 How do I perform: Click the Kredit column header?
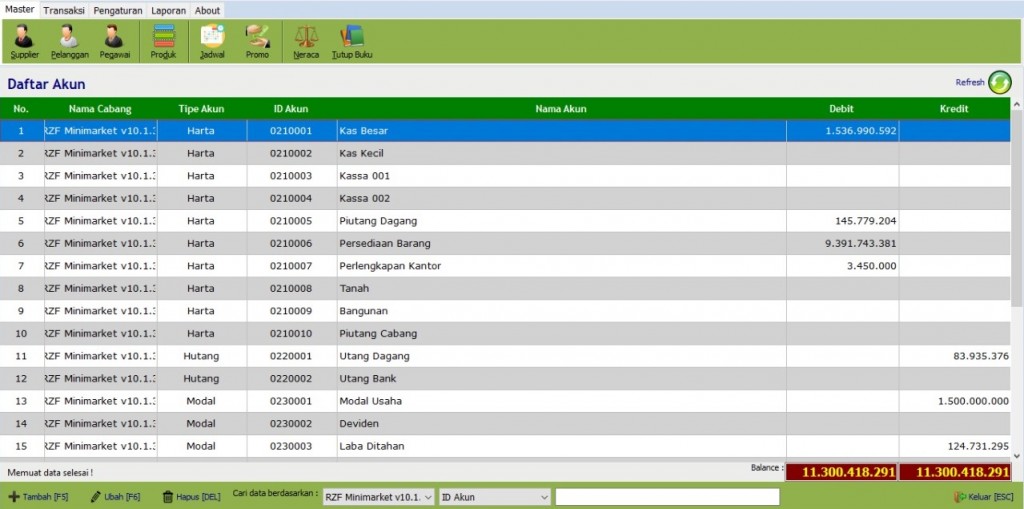coord(954,108)
